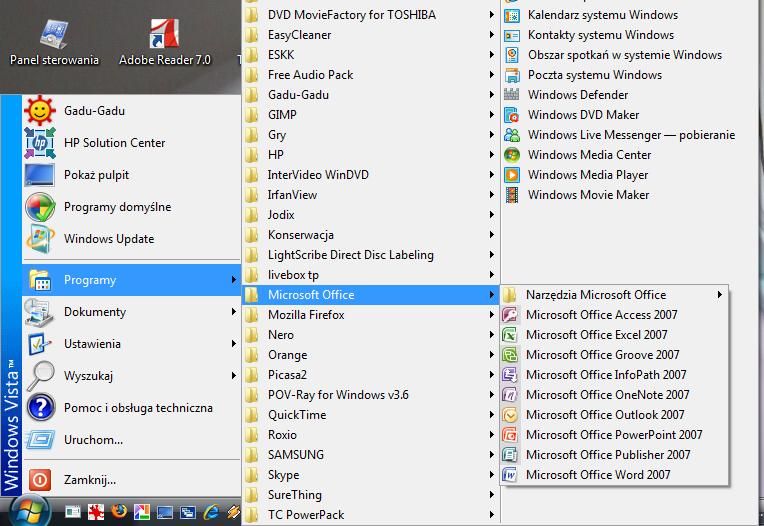Expand the QuickTime folder arrow
764x526 pixels.
(492, 414)
